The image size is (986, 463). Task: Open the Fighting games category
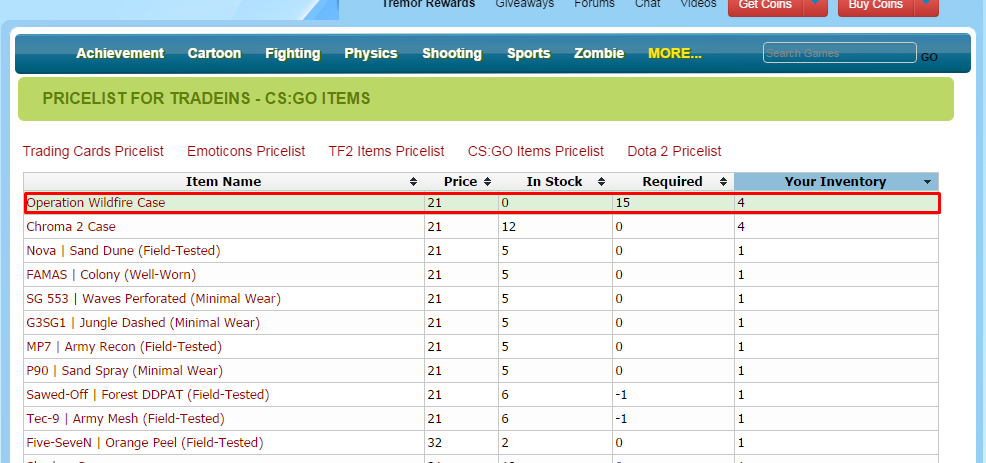pos(292,53)
